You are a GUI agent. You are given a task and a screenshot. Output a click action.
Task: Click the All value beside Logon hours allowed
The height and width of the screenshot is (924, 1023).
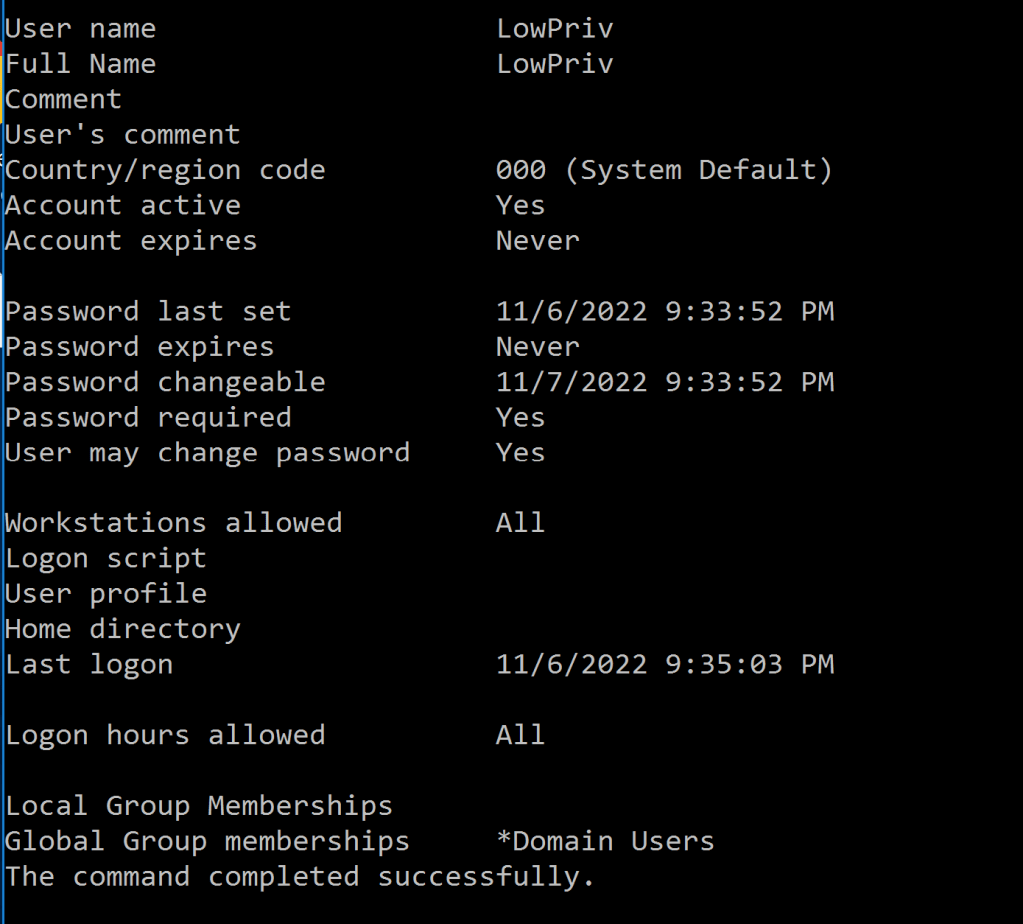[x=520, y=735]
